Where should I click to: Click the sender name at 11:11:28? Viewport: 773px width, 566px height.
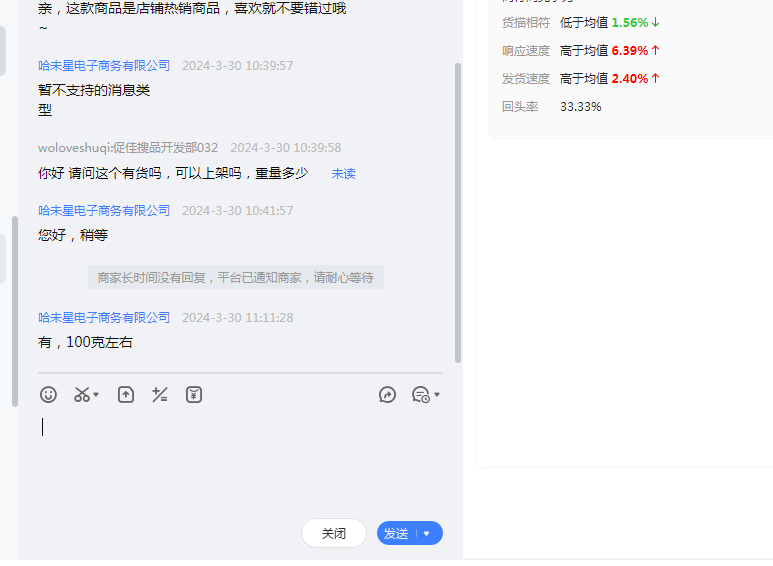[104, 317]
